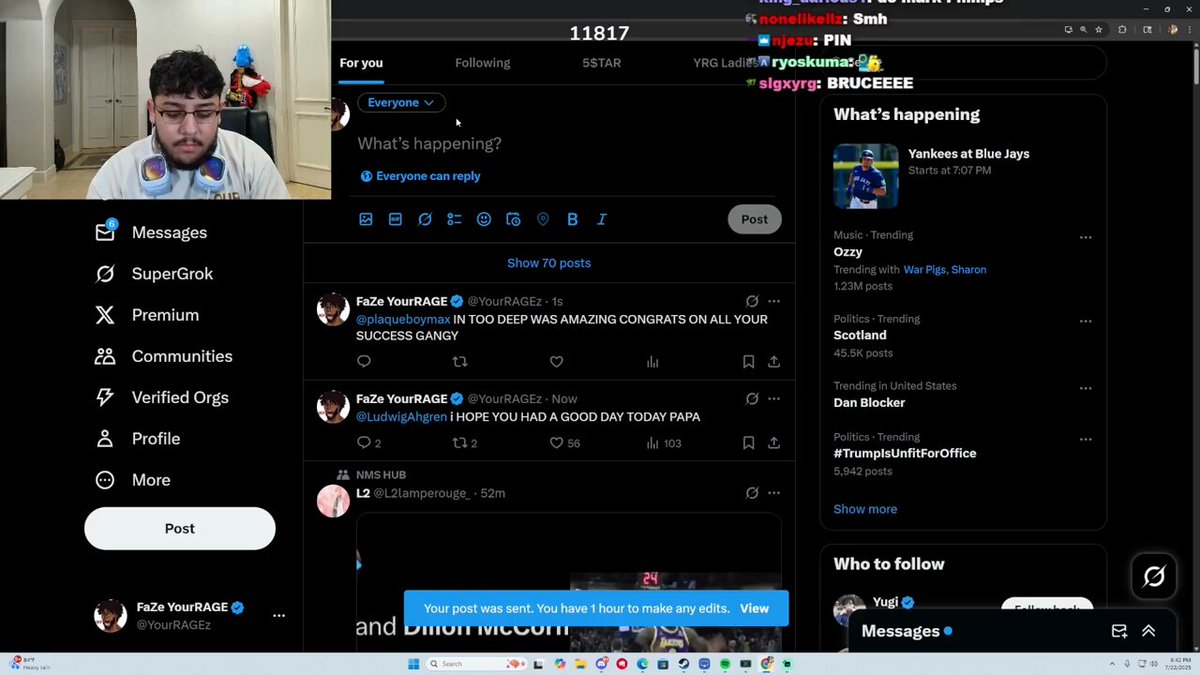
Task: Apply bold formatting in composer
Action: click(x=572, y=219)
